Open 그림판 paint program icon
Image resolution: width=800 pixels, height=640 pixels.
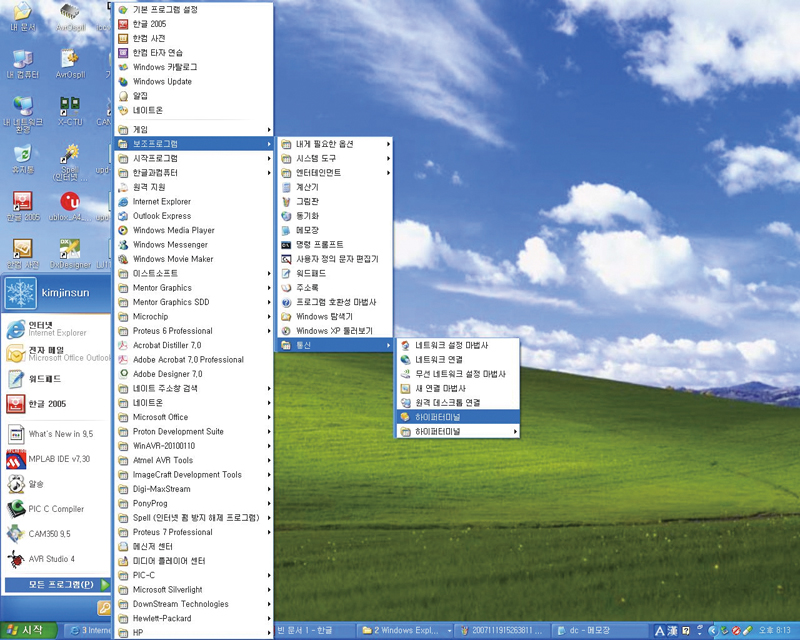click(286, 202)
